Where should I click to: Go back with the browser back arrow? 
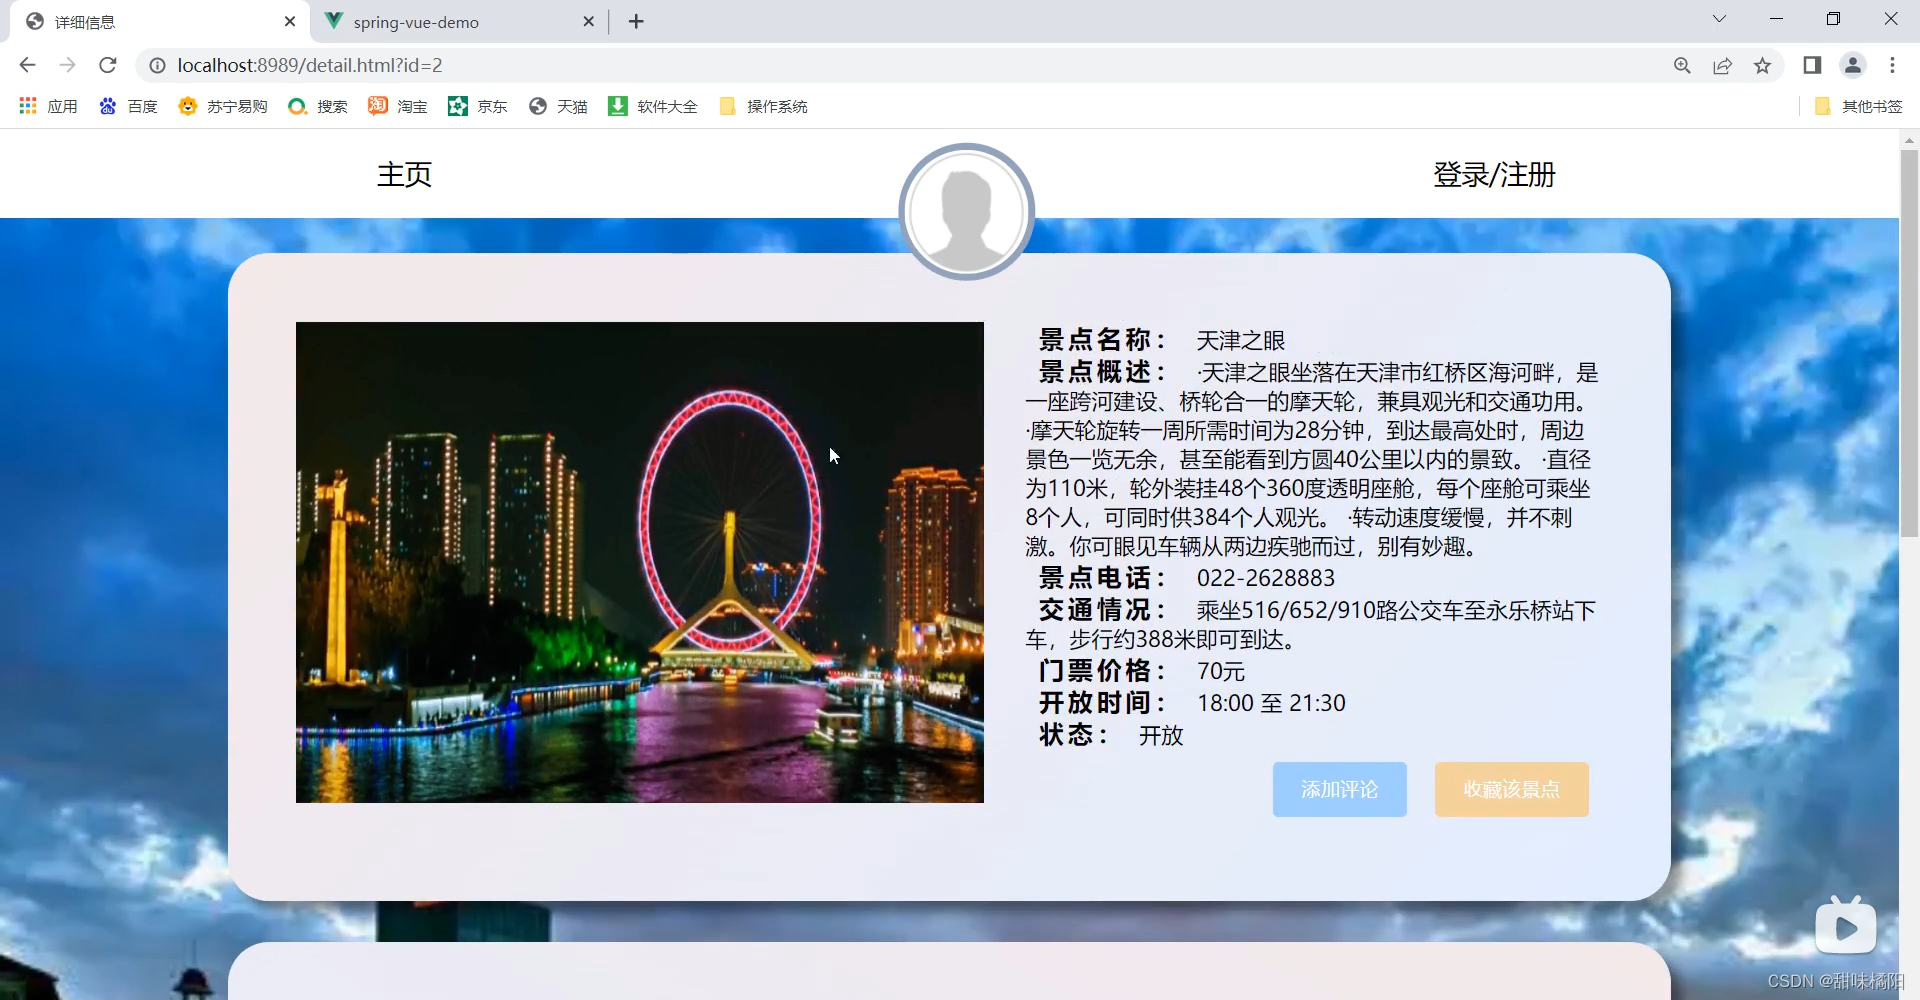27,65
